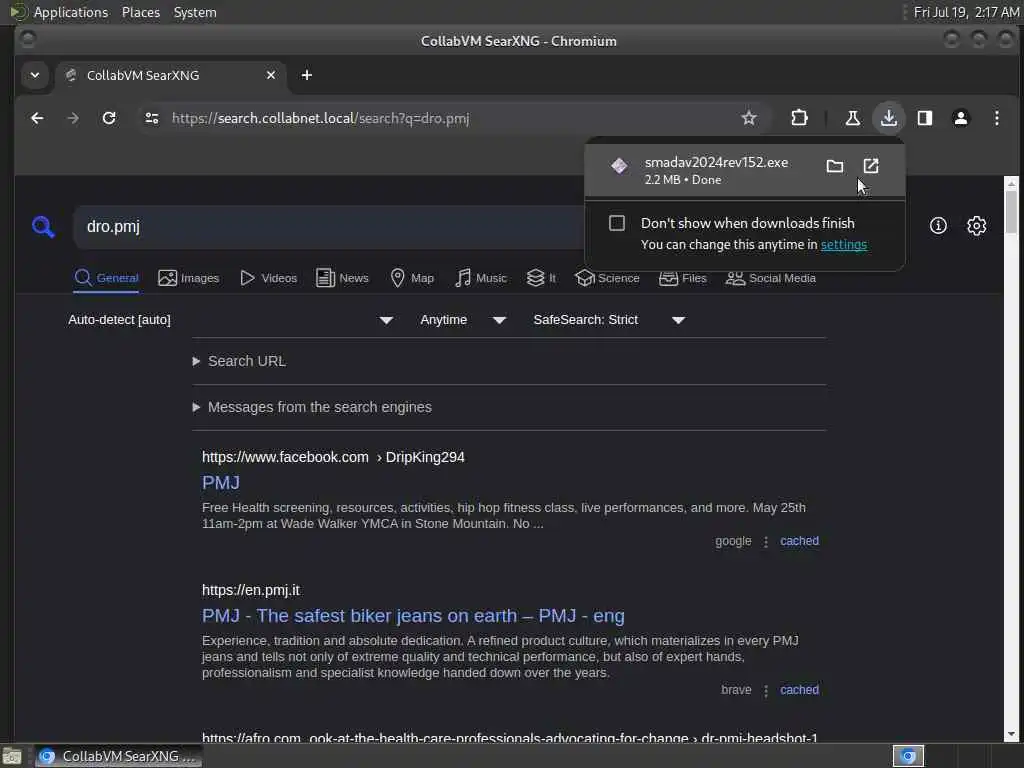Image resolution: width=1024 pixels, height=768 pixels.
Task: Select the General search tab
Action: pos(106,278)
